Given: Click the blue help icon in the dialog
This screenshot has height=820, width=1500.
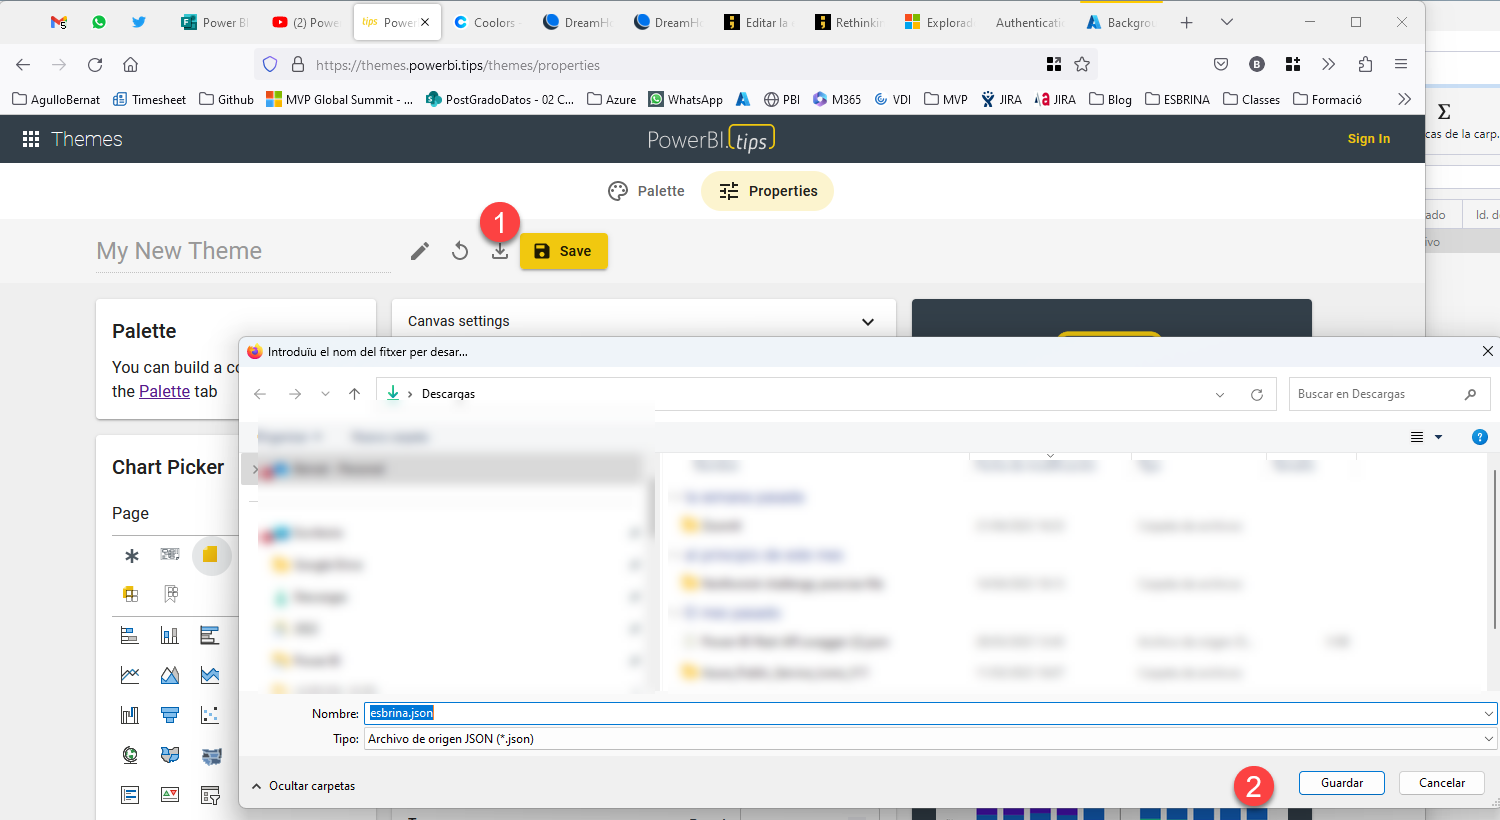Looking at the screenshot, I should tap(1480, 437).
